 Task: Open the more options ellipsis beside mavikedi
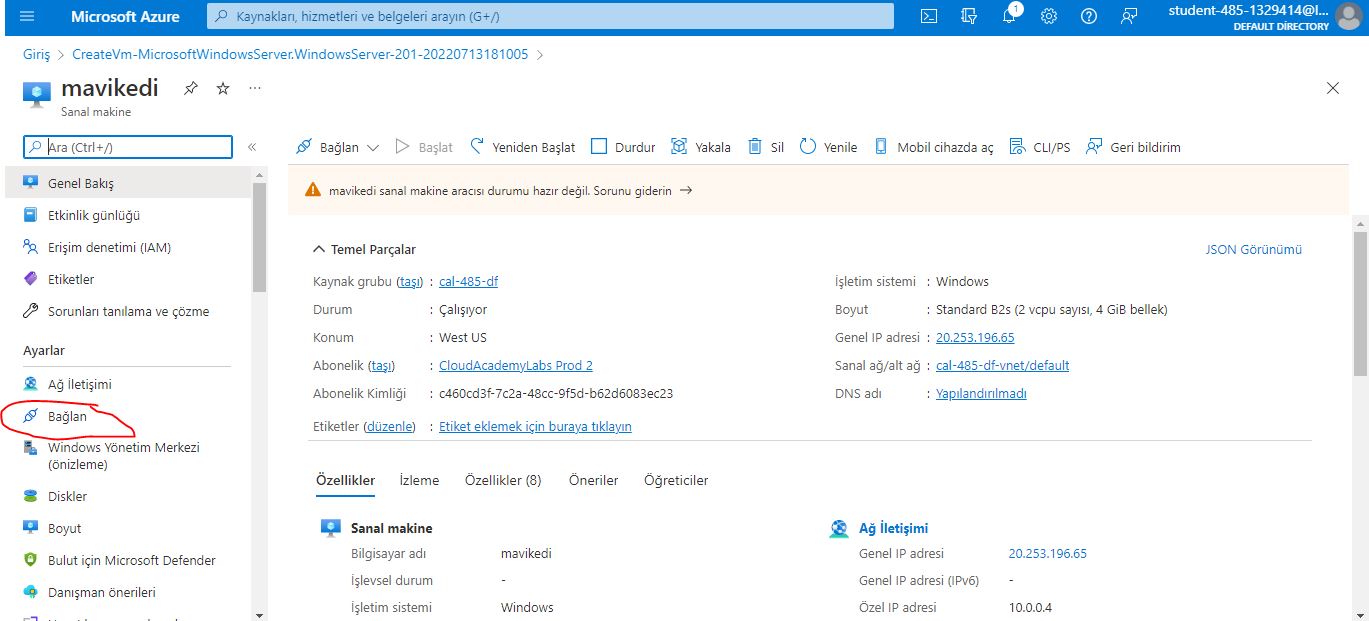(x=255, y=88)
